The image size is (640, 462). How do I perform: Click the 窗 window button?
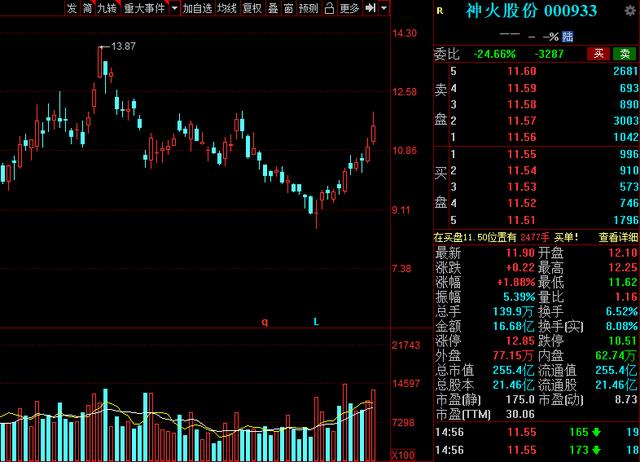click(289, 8)
